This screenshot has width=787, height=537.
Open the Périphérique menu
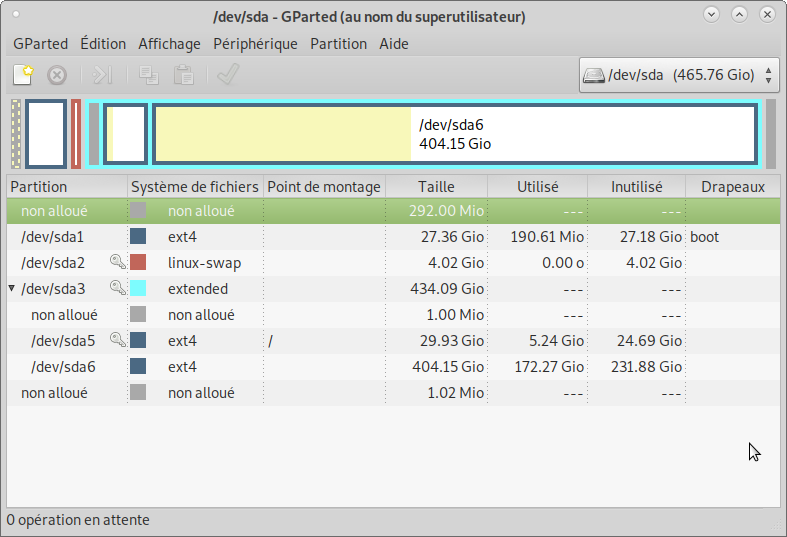pos(255,44)
